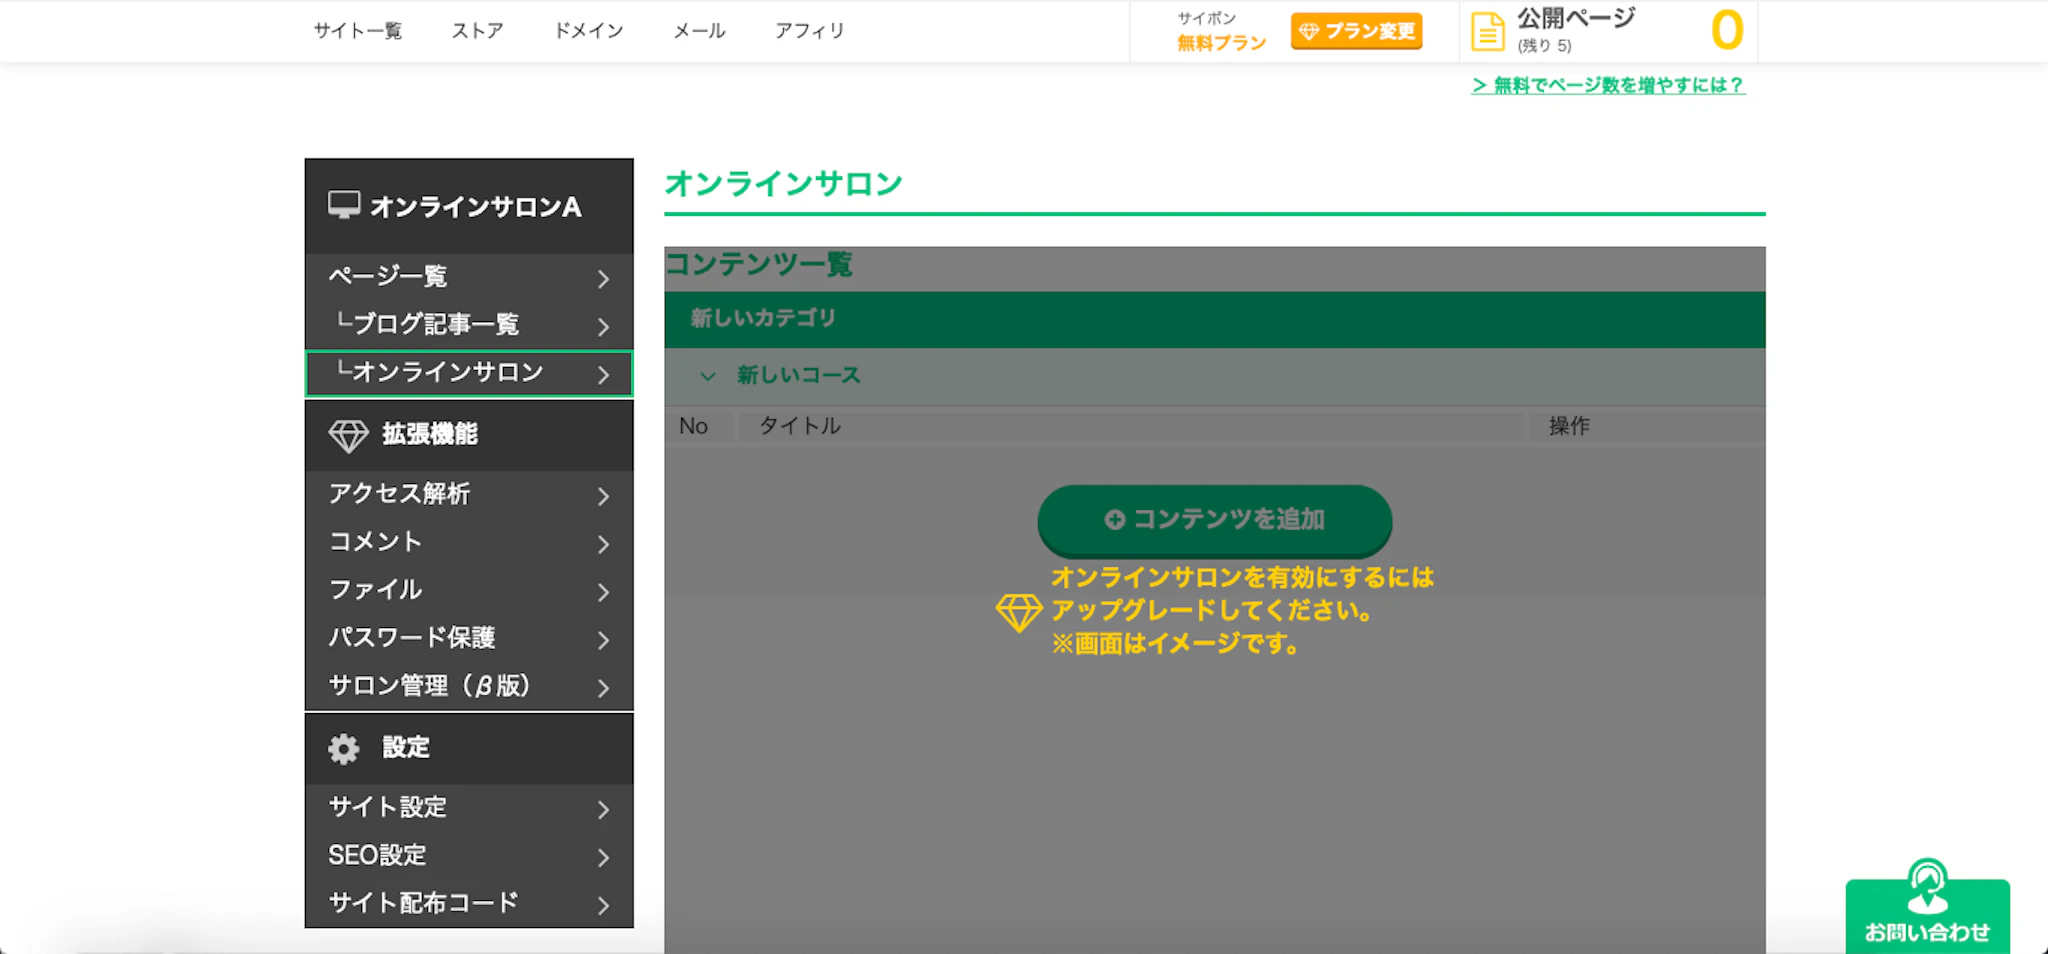Screen dimensions: 2048x954
Task: Click the document icon beside 公開ページ
Action: click(x=1487, y=32)
